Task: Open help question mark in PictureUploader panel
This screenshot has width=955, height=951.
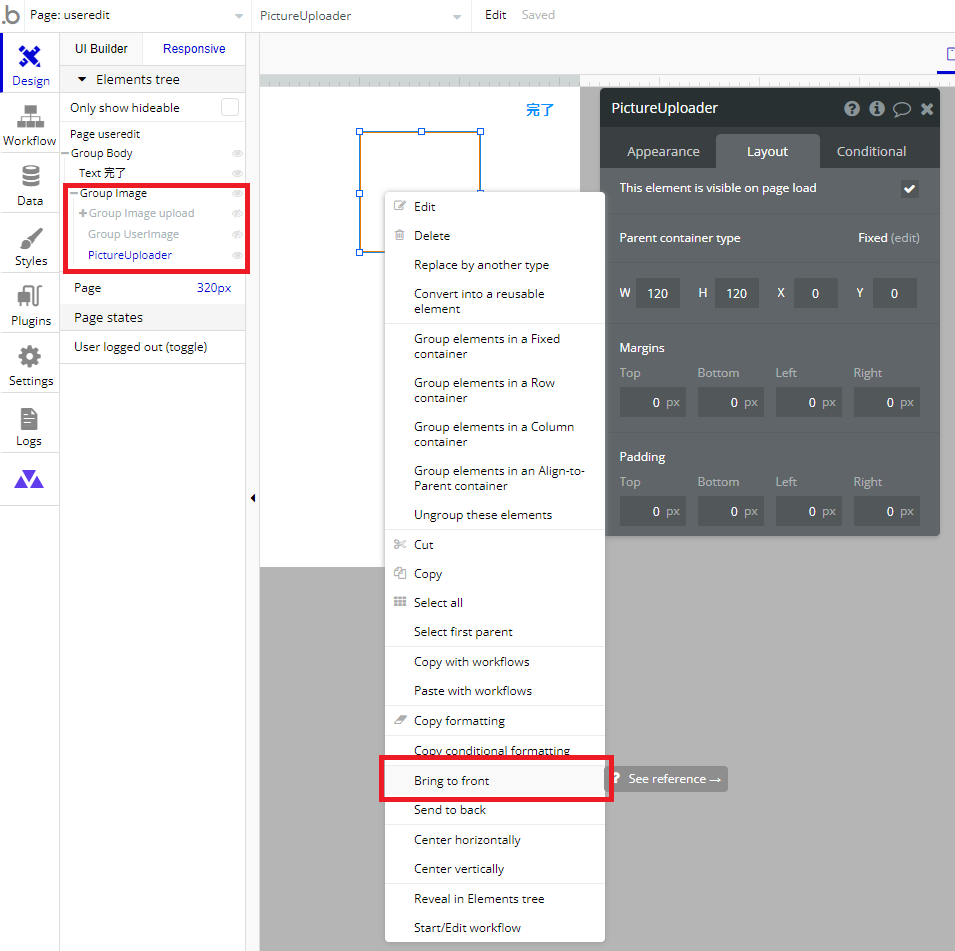Action: pyautogui.click(x=851, y=108)
